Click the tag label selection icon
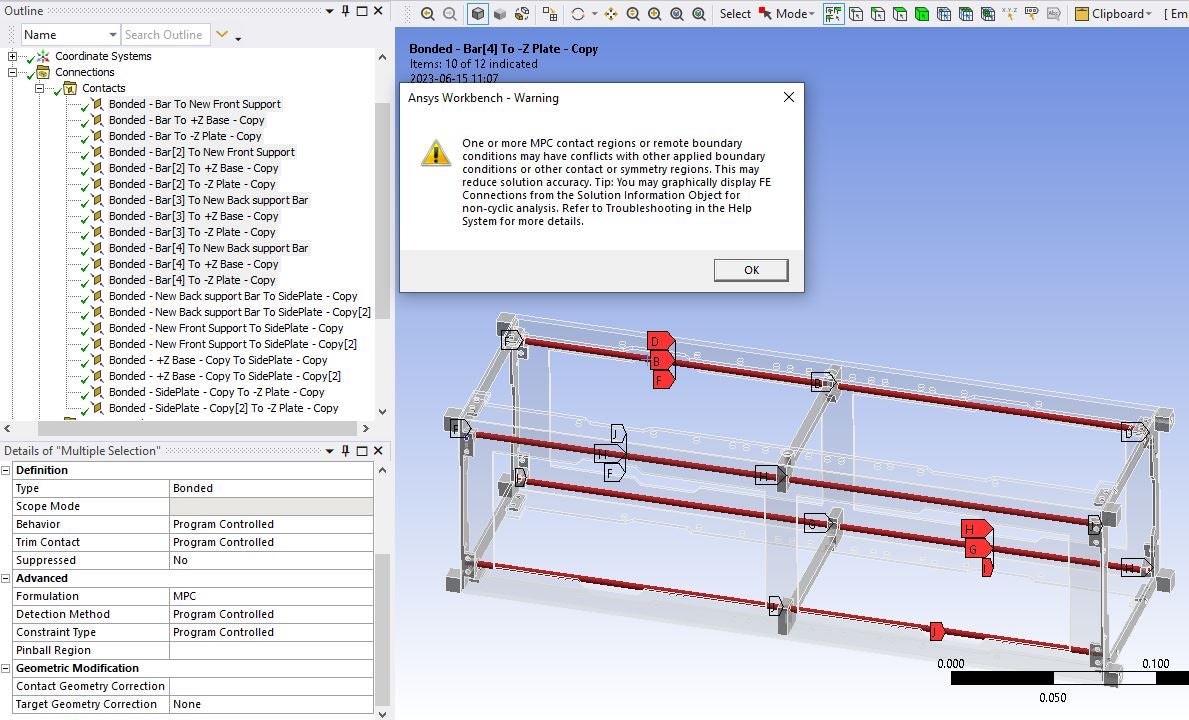The width and height of the screenshot is (1189, 720). pos(1032,14)
